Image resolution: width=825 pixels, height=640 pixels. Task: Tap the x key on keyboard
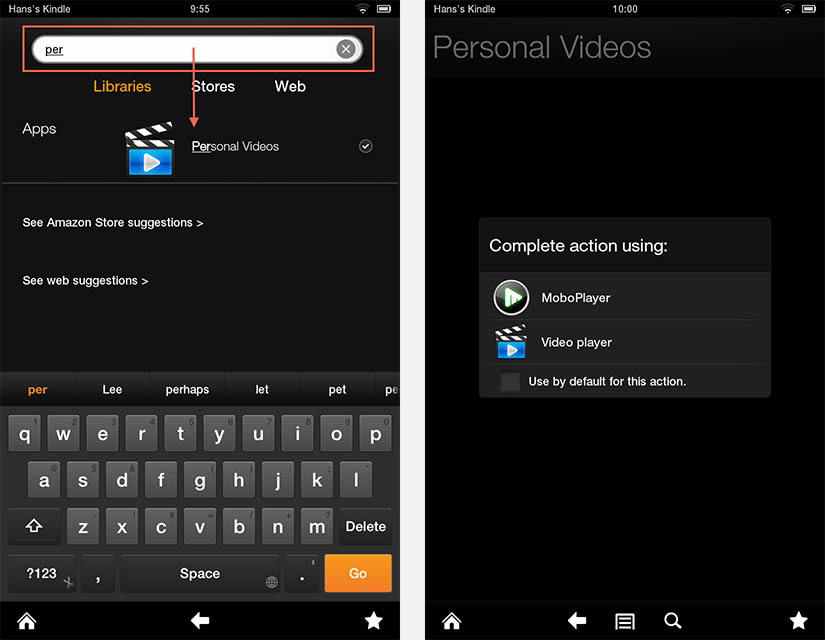coord(122,526)
